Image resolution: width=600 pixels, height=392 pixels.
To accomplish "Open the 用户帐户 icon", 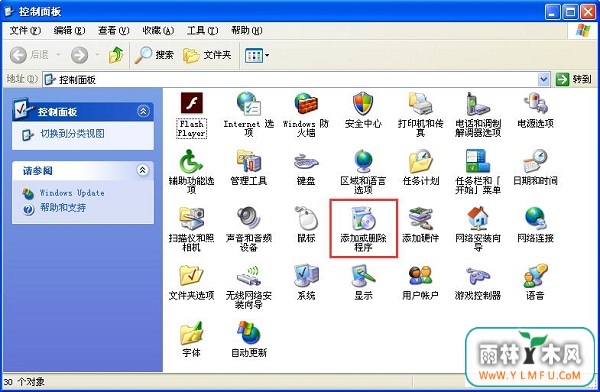I will tap(421, 276).
